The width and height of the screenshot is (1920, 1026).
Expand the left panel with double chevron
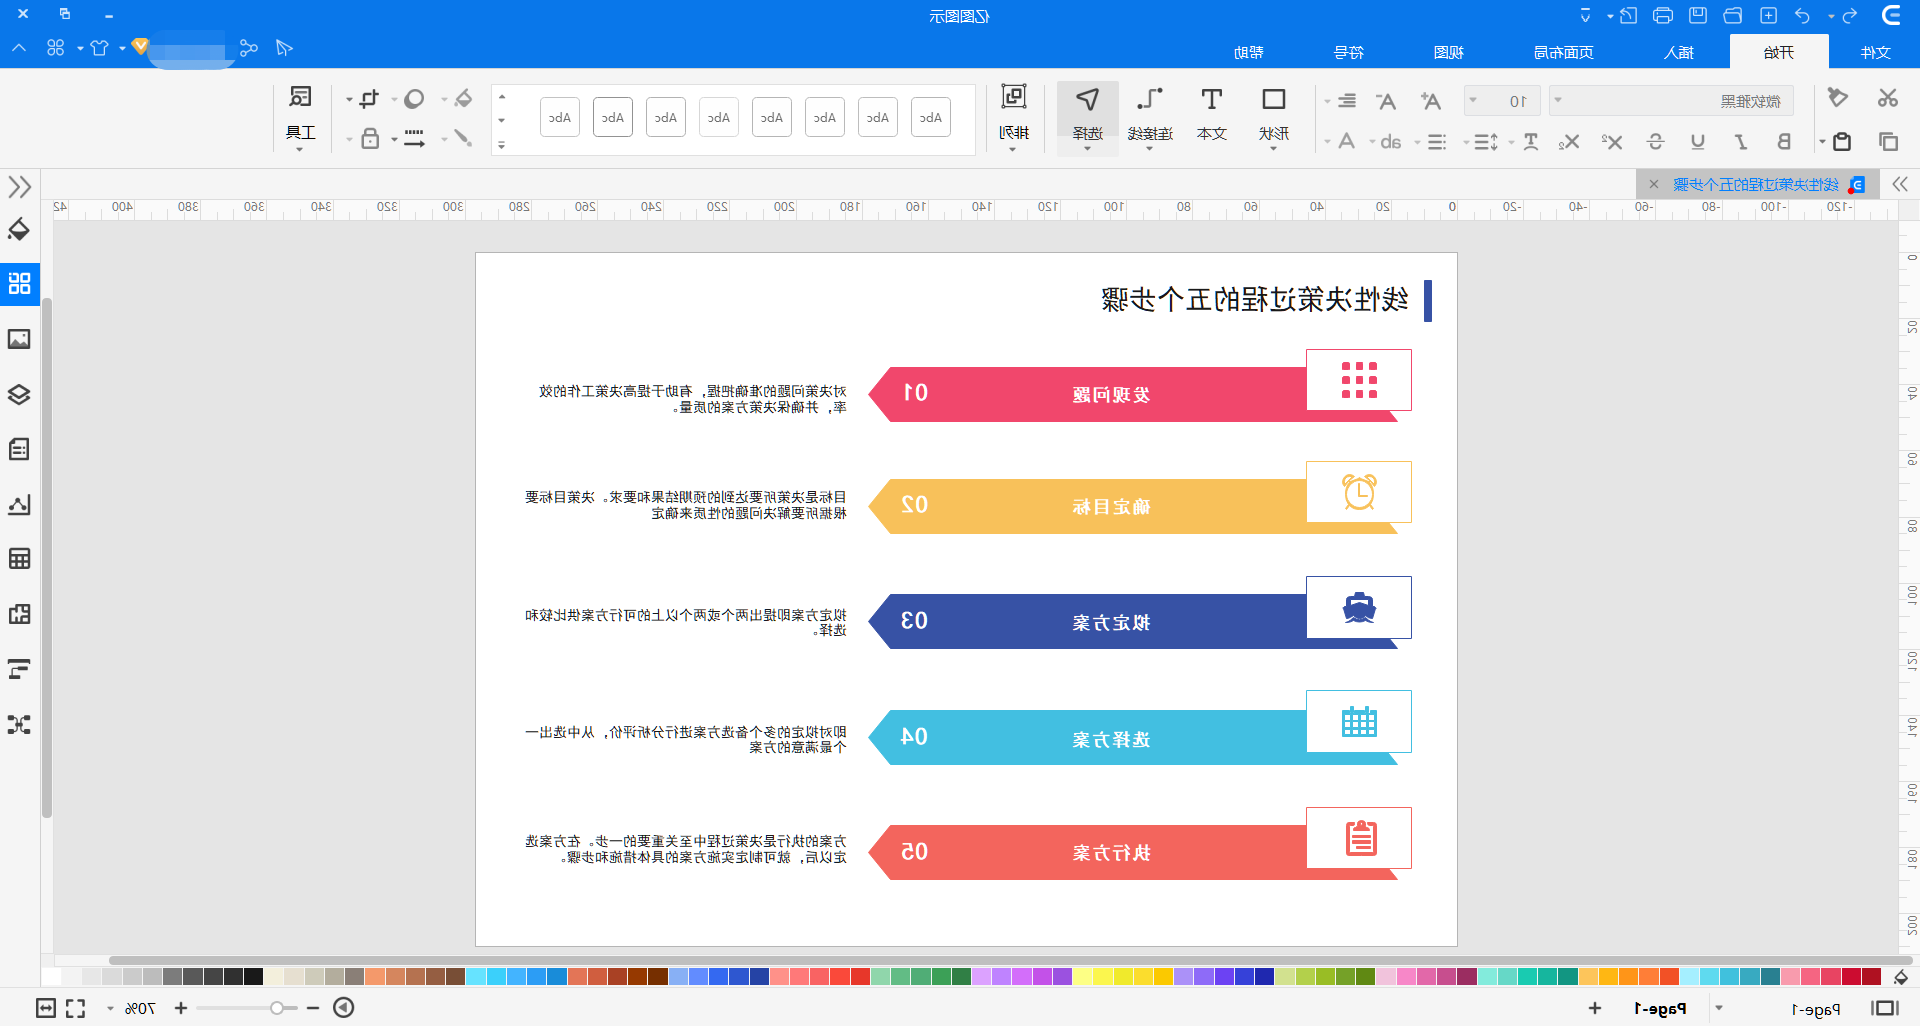(19, 187)
